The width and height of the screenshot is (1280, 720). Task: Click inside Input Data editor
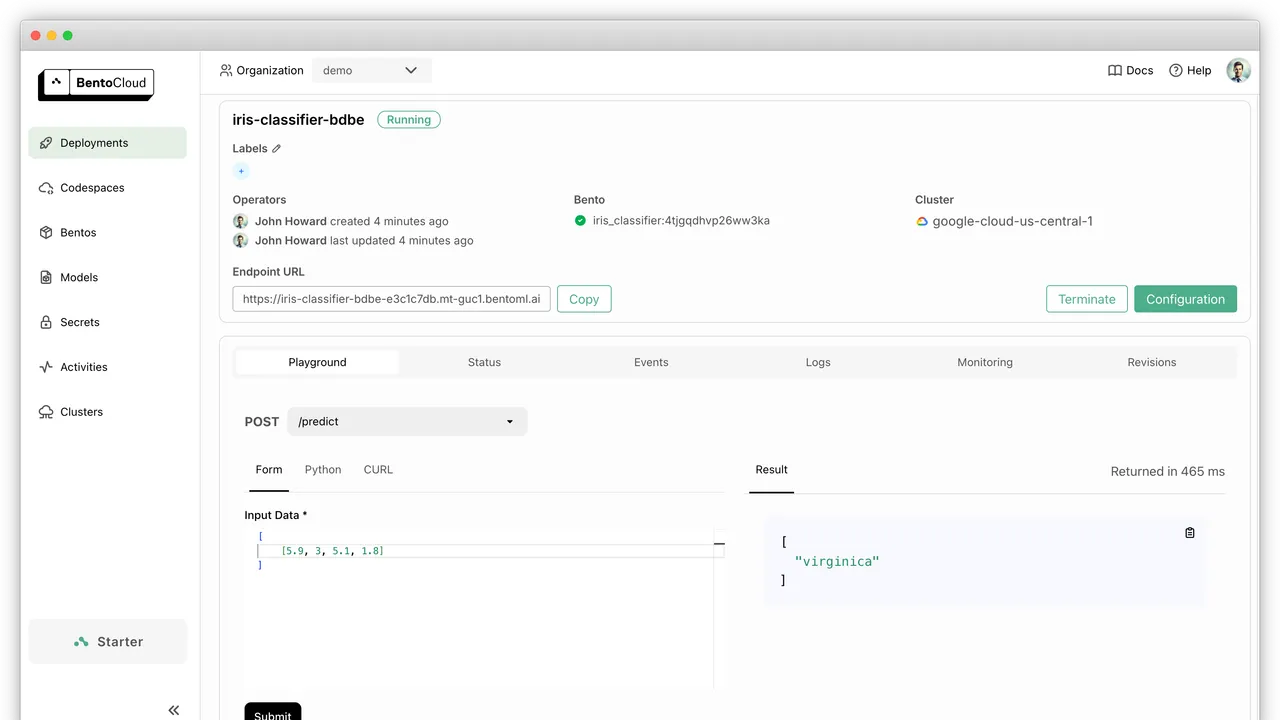click(484, 608)
